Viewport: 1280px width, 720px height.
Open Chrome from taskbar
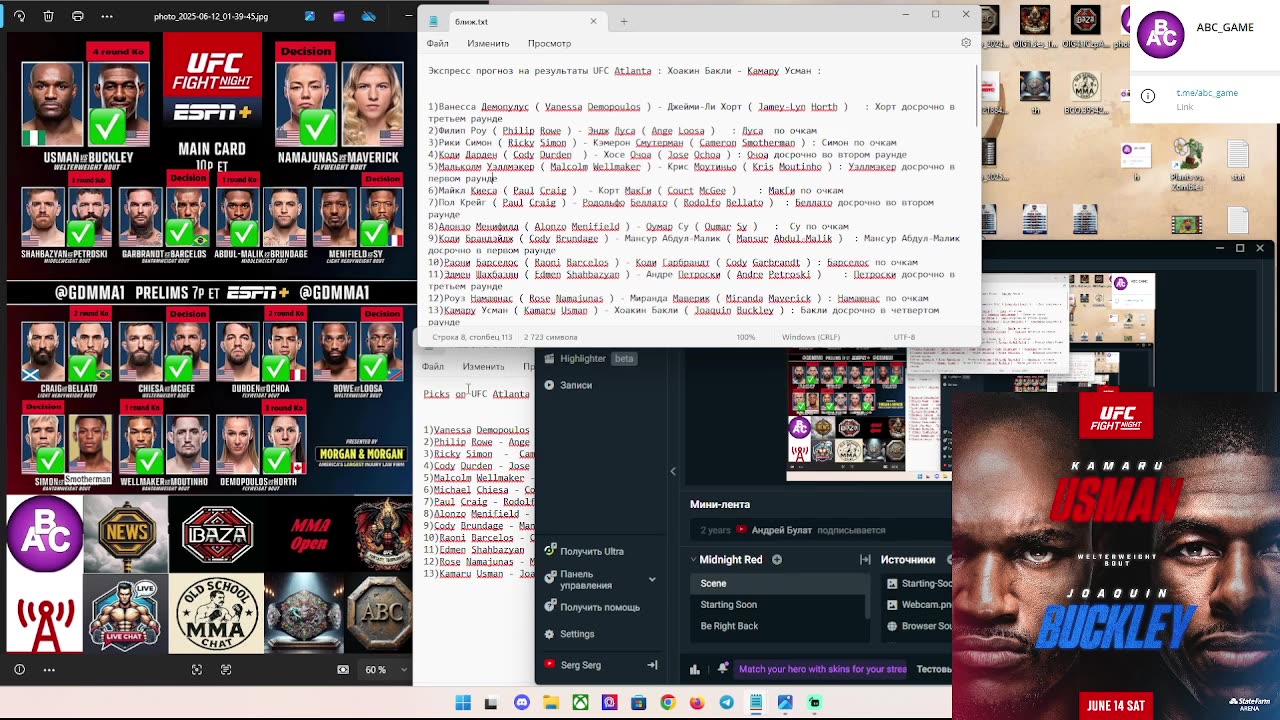tap(668, 703)
